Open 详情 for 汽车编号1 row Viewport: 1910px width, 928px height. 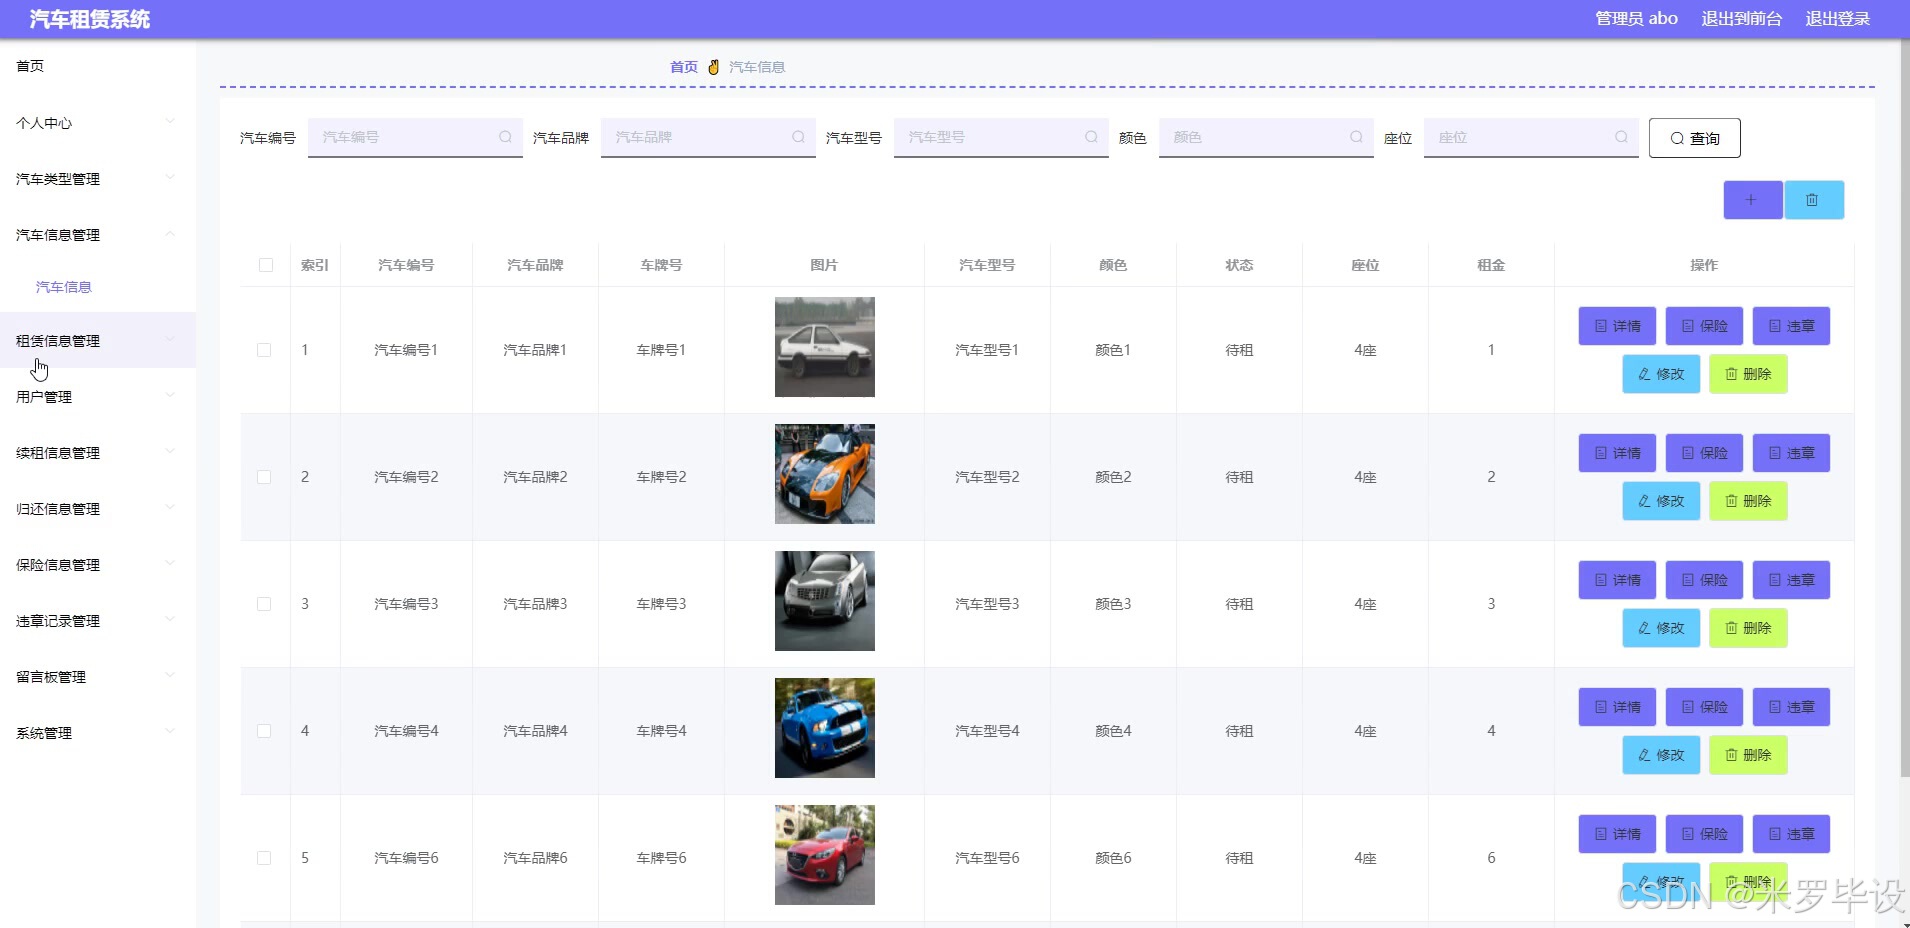(x=1617, y=326)
